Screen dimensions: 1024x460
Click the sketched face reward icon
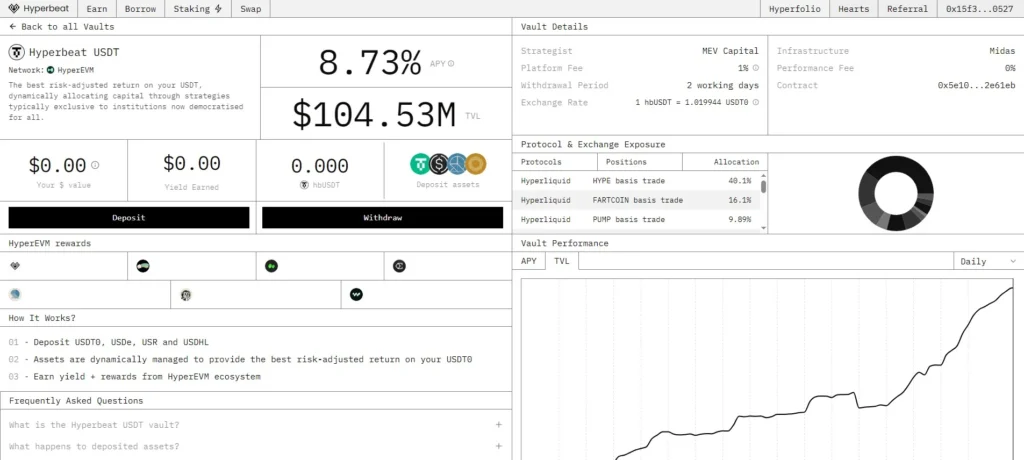pyautogui.click(x=185, y=295)
